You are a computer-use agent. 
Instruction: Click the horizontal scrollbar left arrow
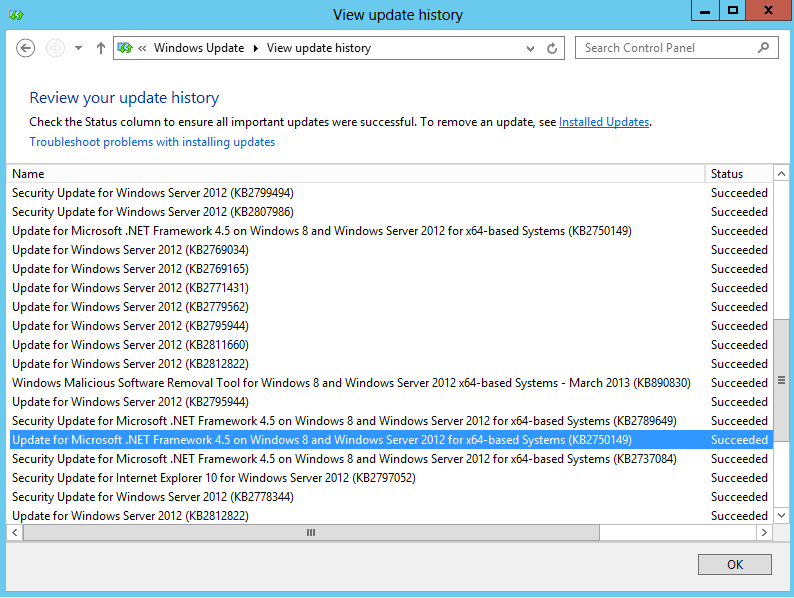tap(15, 532)
